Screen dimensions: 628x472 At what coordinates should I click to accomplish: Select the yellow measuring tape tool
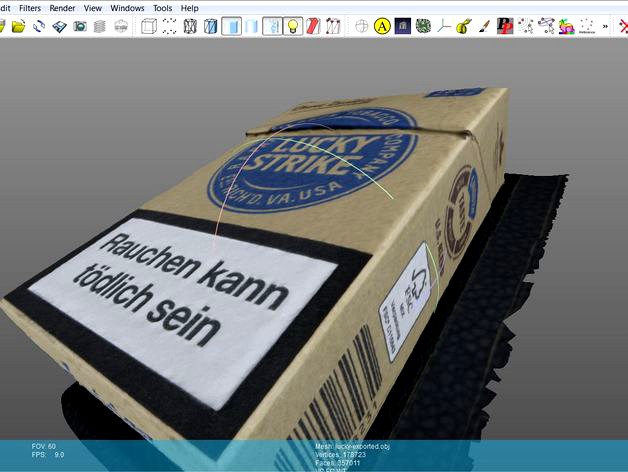[464, 26]
